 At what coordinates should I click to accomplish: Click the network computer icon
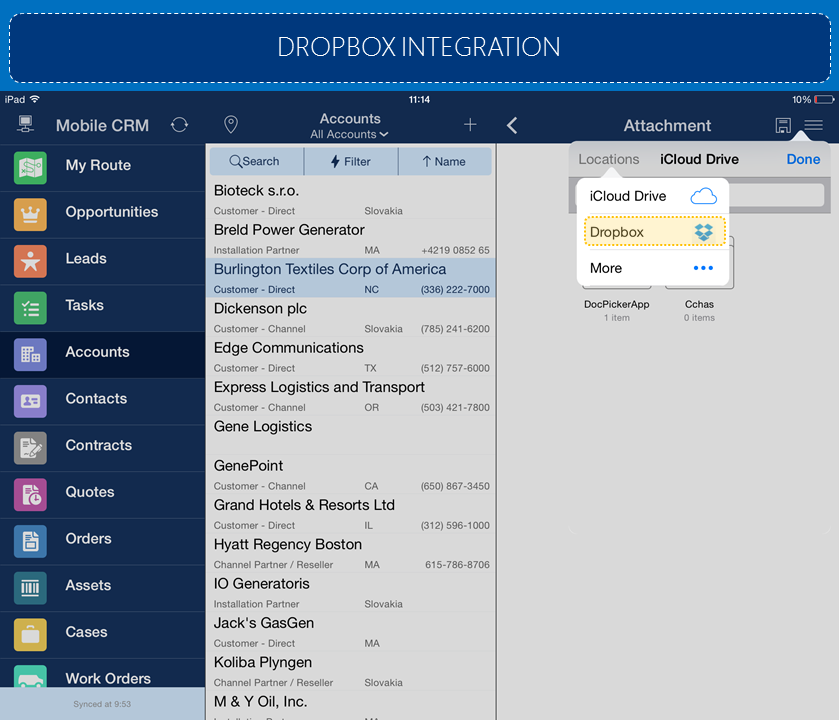[26, 125]
